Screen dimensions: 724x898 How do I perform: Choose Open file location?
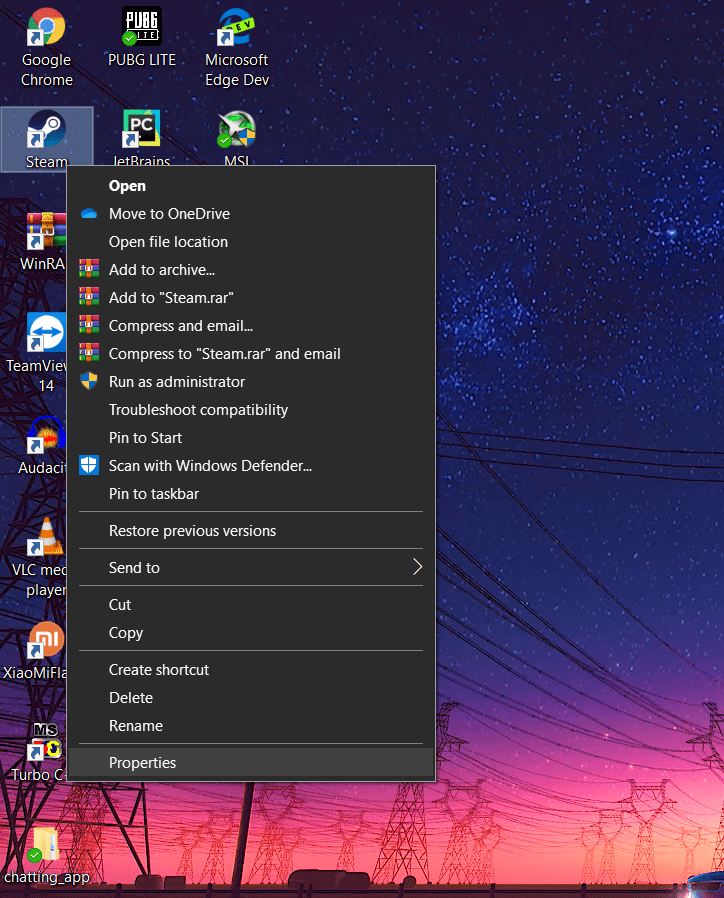(251, 242)
